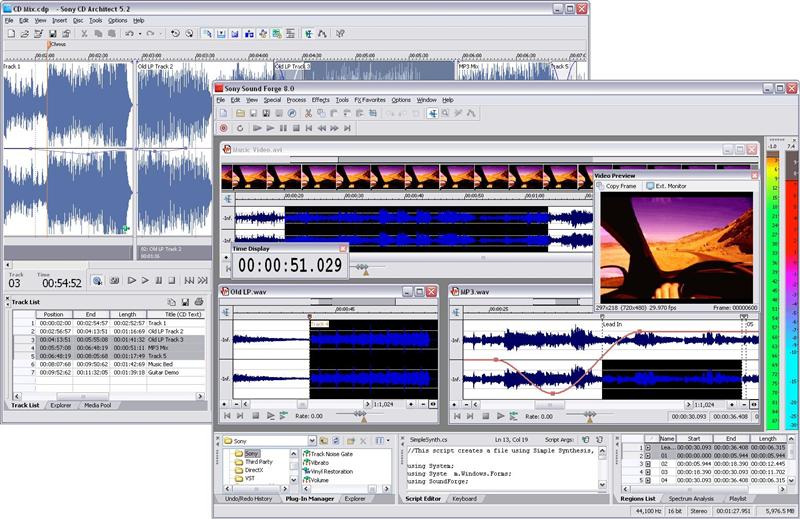The image size is (800, 519).
Task: Close the Time Display panel
Action: (x=343, y=249)
